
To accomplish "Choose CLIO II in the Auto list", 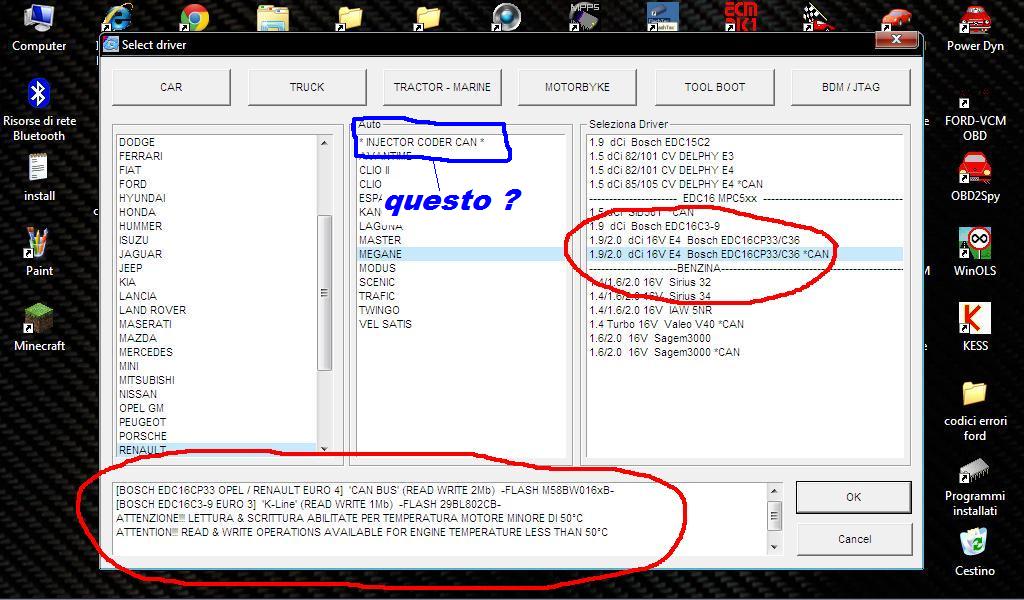I will pyautogui.click(x=374, y=170).
